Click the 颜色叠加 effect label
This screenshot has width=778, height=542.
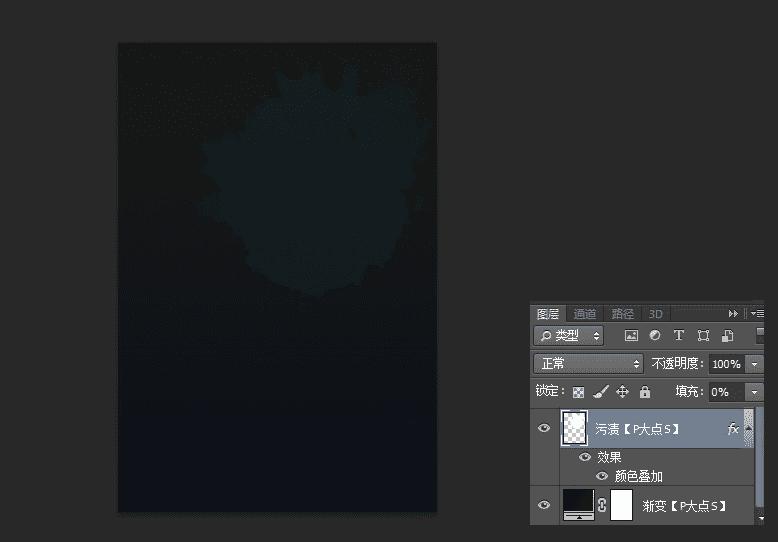[639, 476]
